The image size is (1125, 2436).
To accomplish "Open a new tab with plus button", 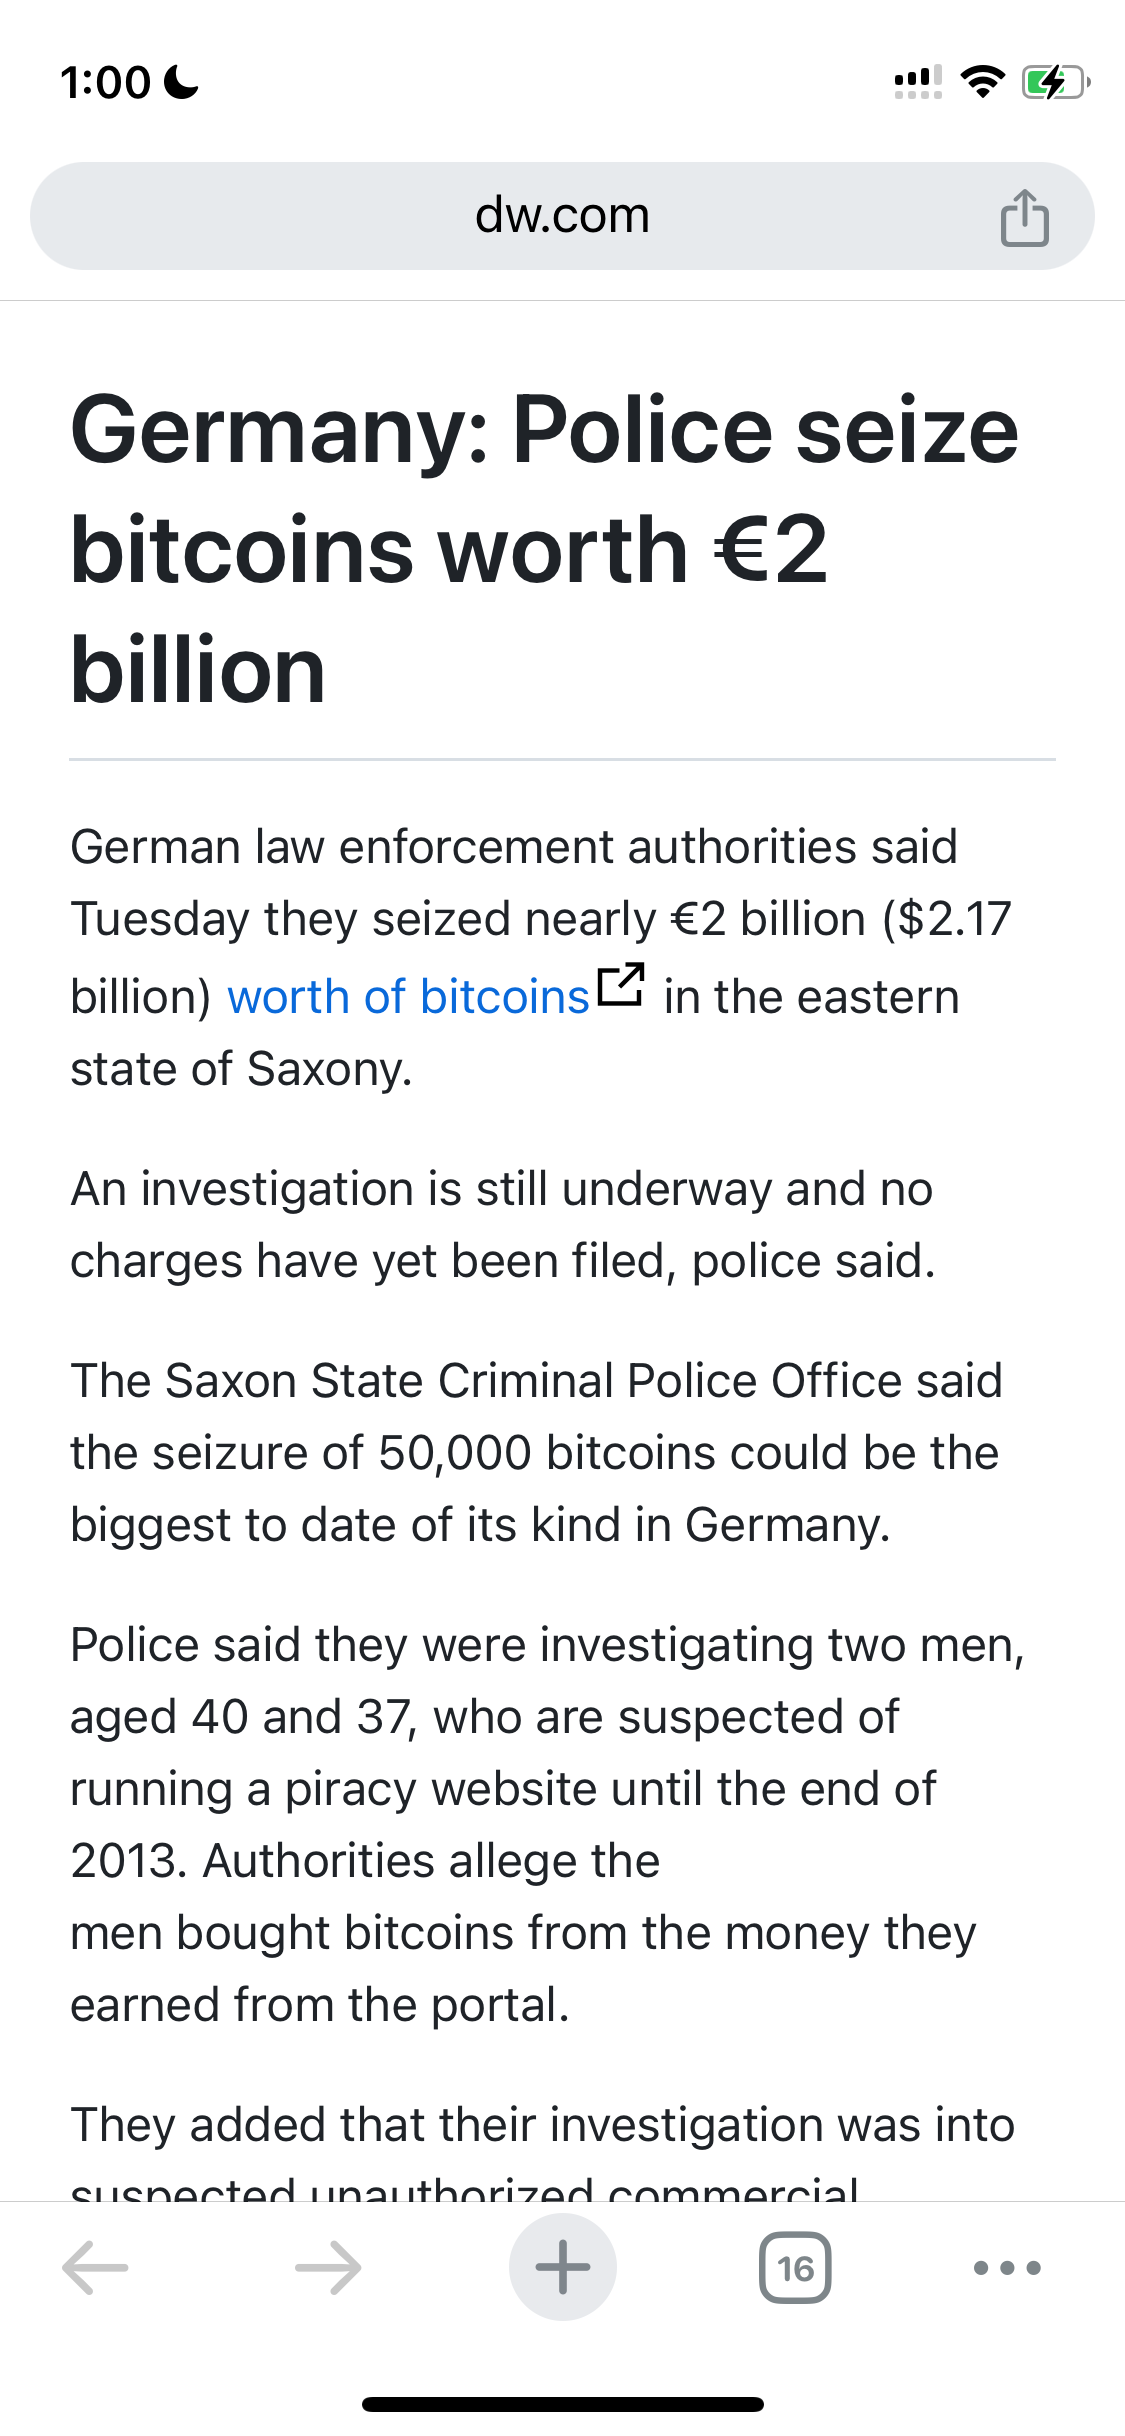I will pos(563,2267).
